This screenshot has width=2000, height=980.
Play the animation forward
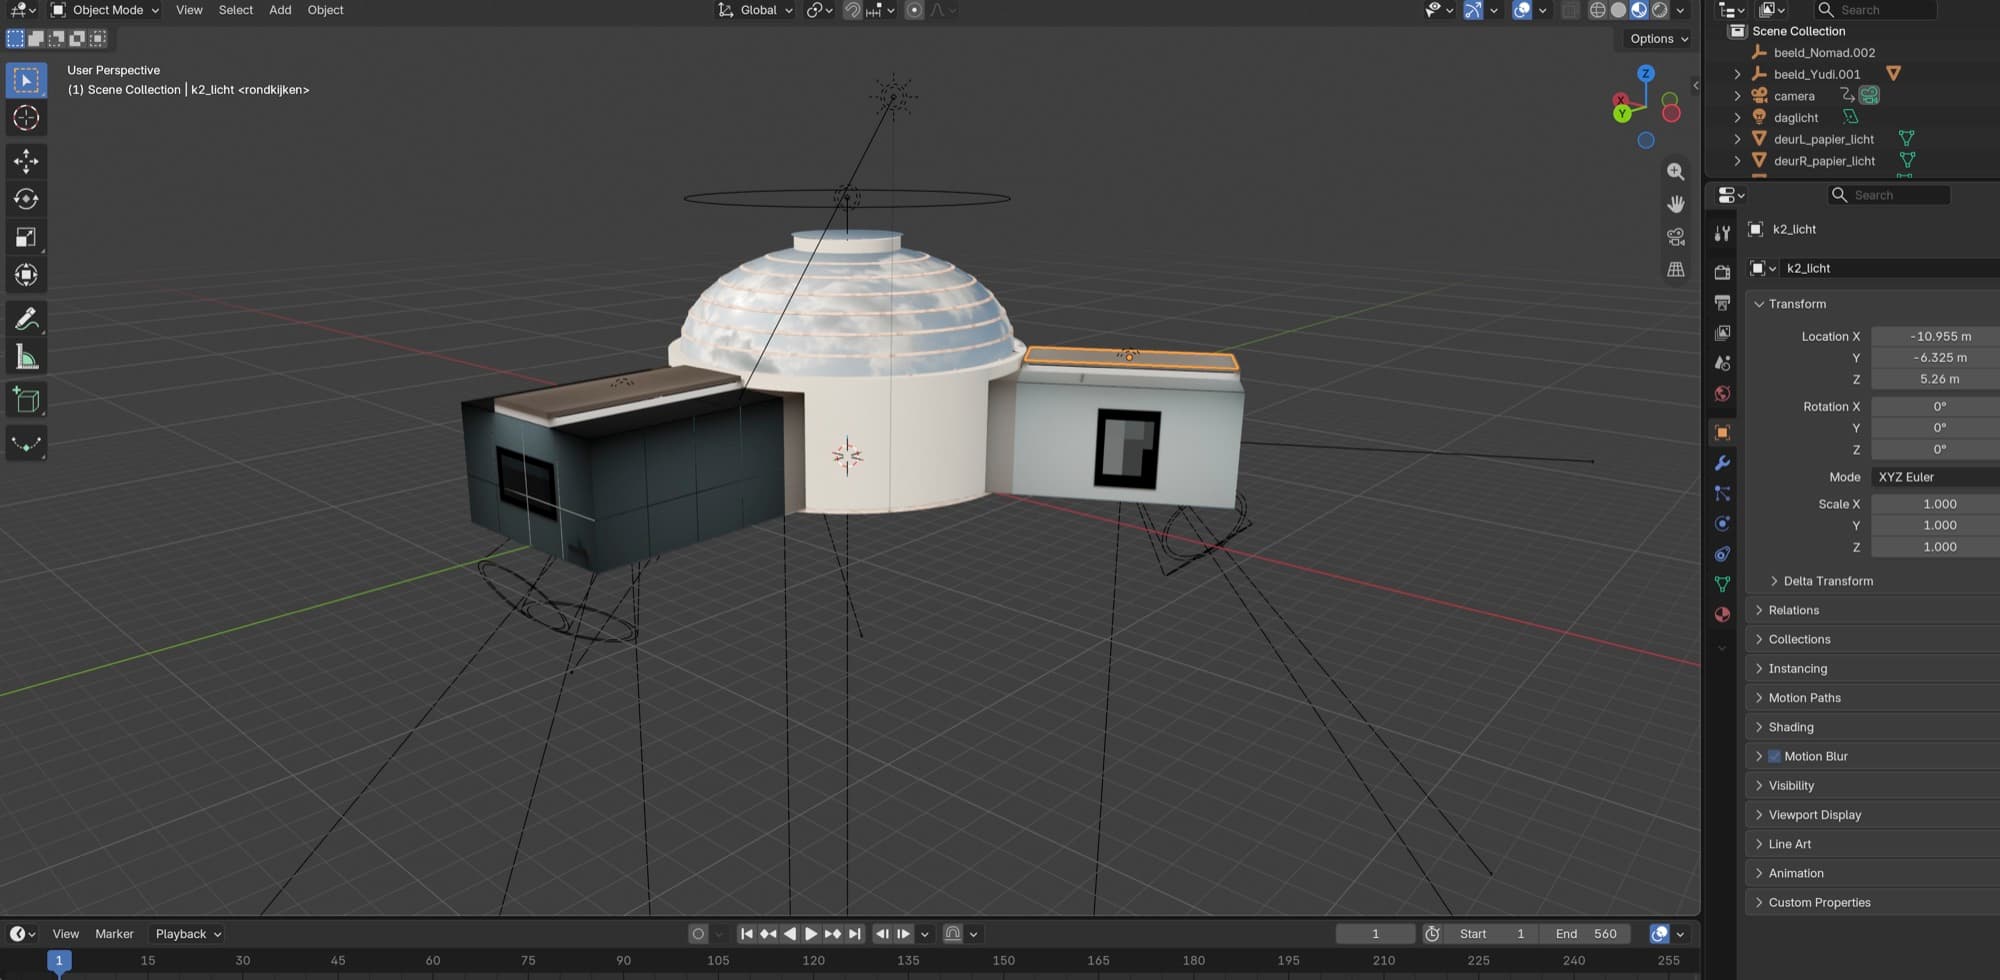pyautogui.click(x=811, y=934)
